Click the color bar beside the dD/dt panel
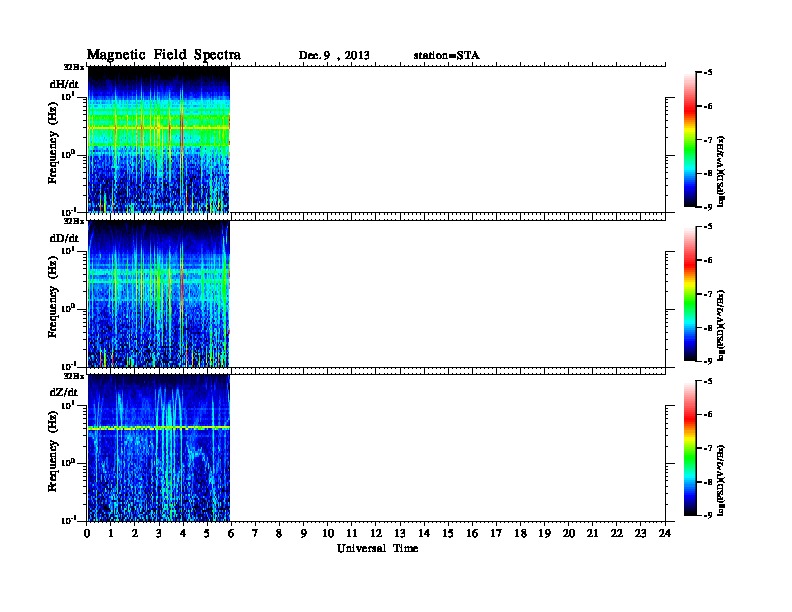This screenshot has height=612, width=792. 690,294
